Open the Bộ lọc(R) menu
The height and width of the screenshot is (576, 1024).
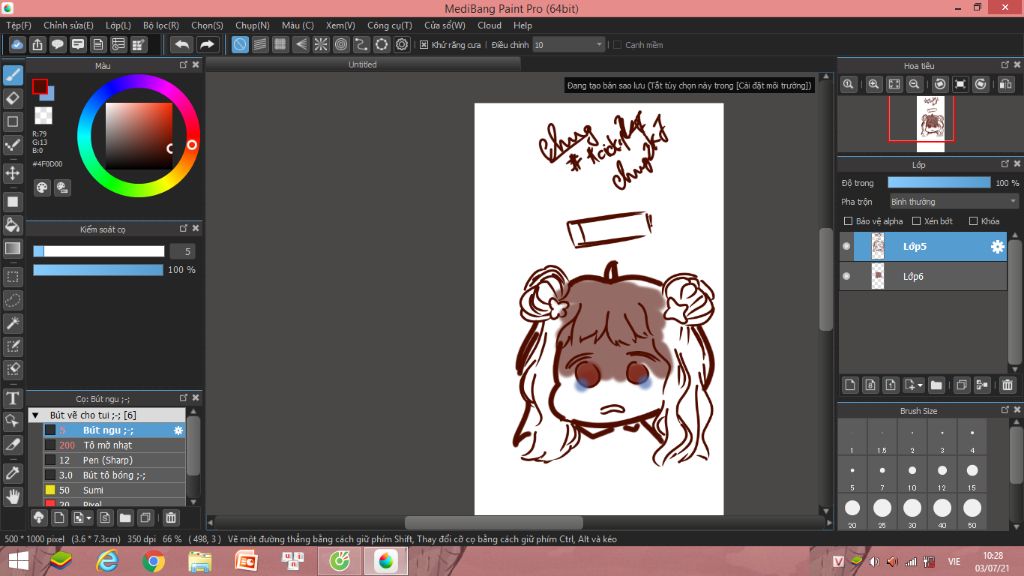point(161,25)
